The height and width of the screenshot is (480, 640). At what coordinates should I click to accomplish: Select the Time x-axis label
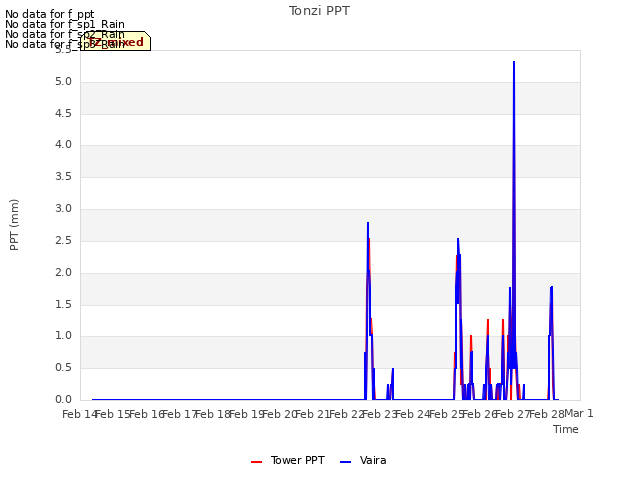(x=566, y=429)
